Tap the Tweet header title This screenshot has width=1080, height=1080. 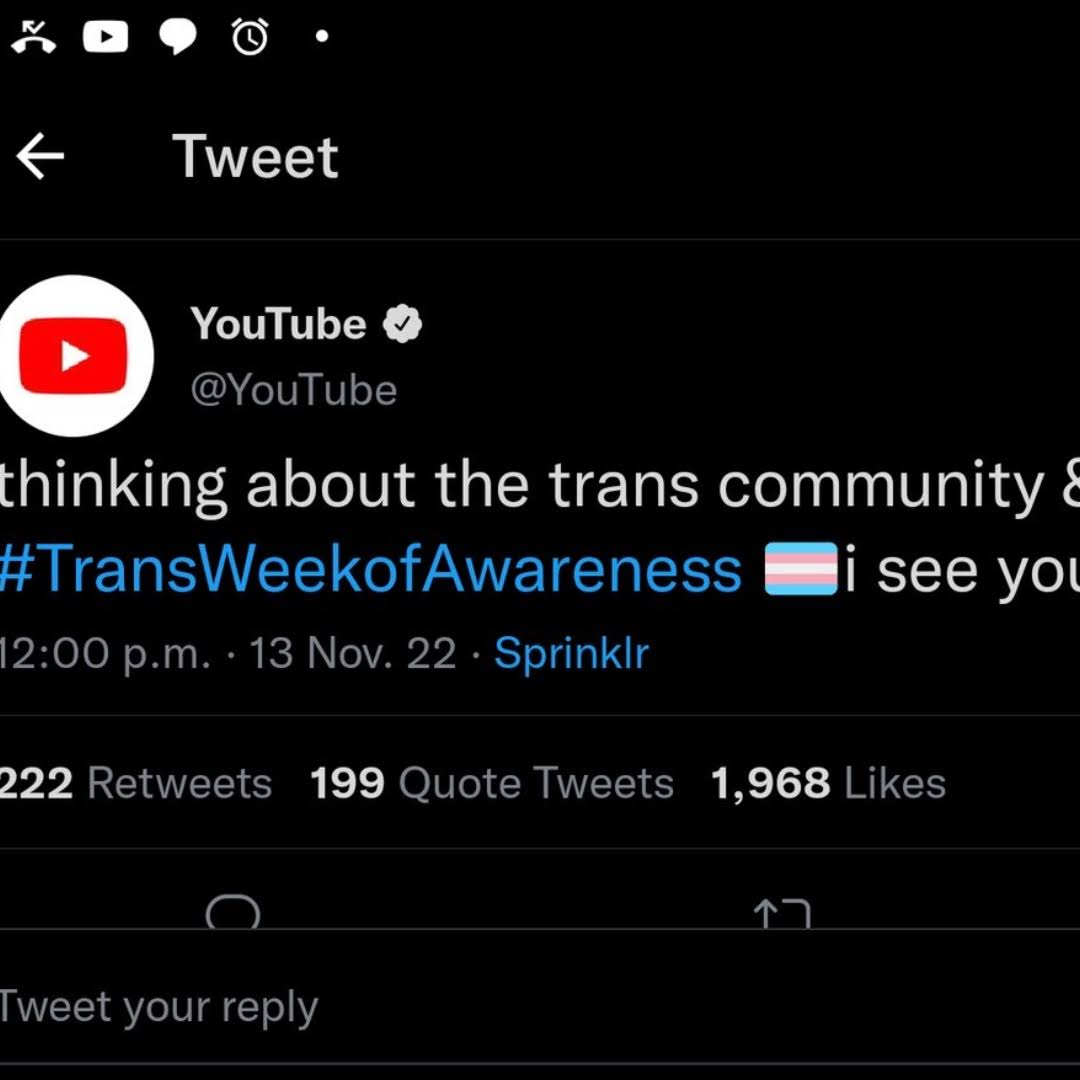255,156
